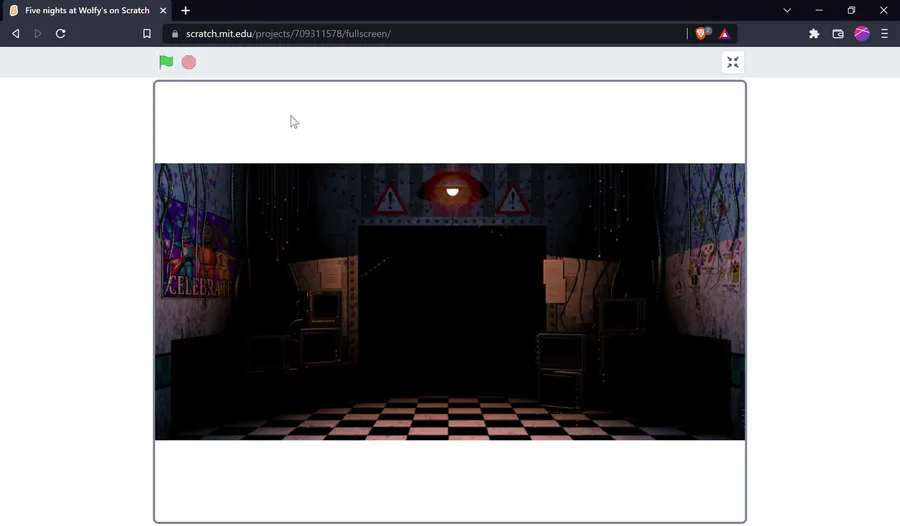Restore down the browser window
900x526 pixels.
851,10
